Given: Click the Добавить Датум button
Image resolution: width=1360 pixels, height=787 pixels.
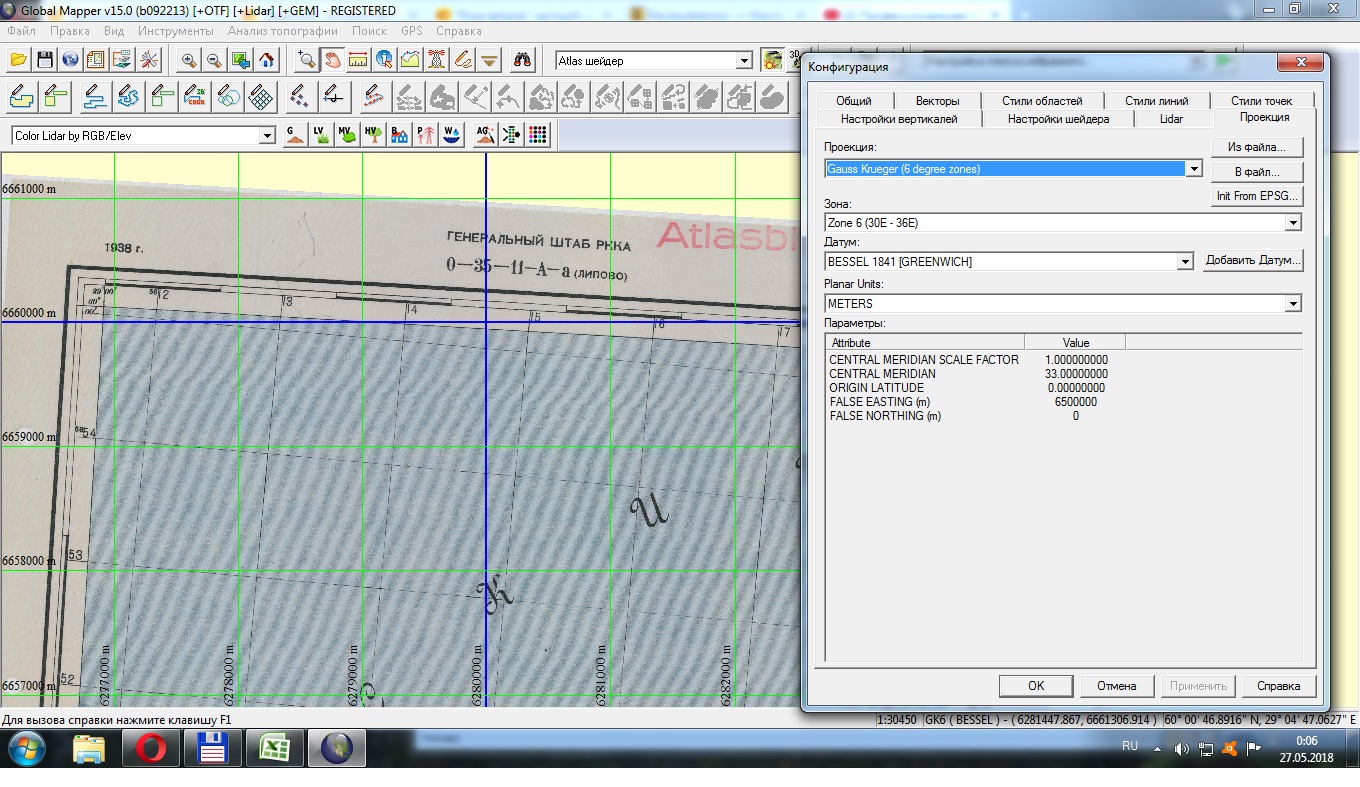Looking at the screenshot, I should coord(1254,260).
